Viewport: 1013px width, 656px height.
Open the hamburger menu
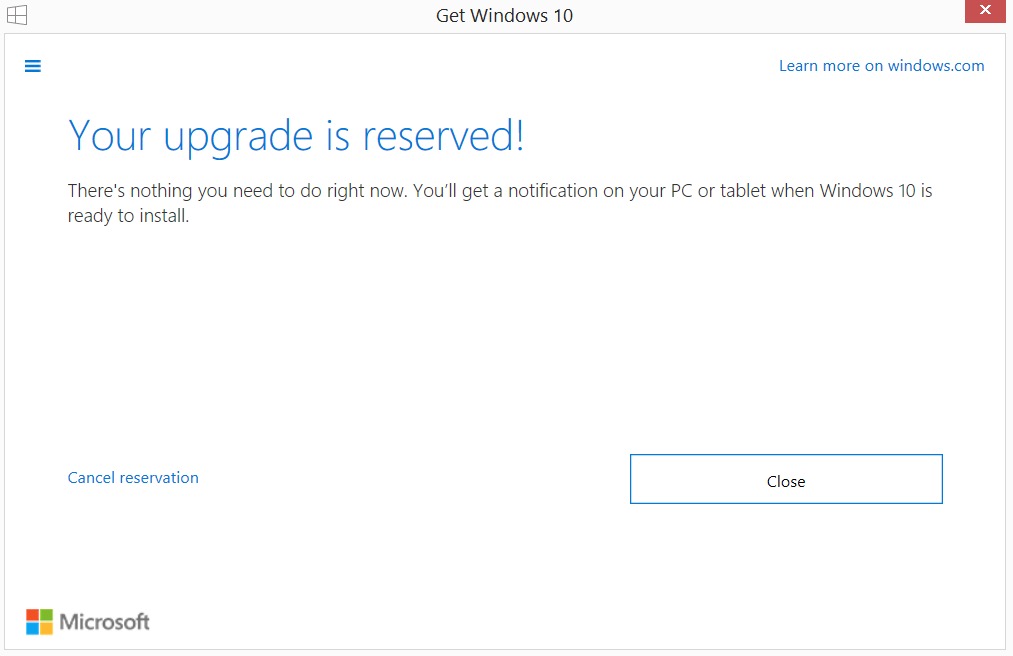coord(33,66)
